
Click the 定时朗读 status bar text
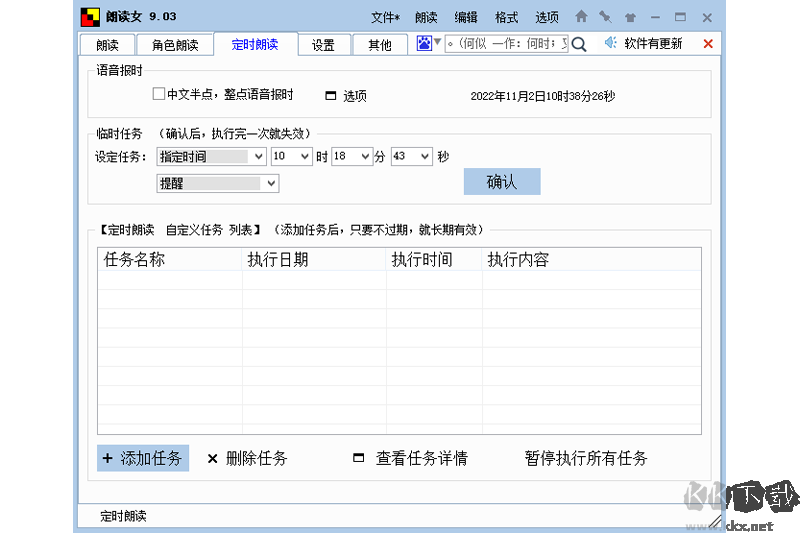pos(123,516)
